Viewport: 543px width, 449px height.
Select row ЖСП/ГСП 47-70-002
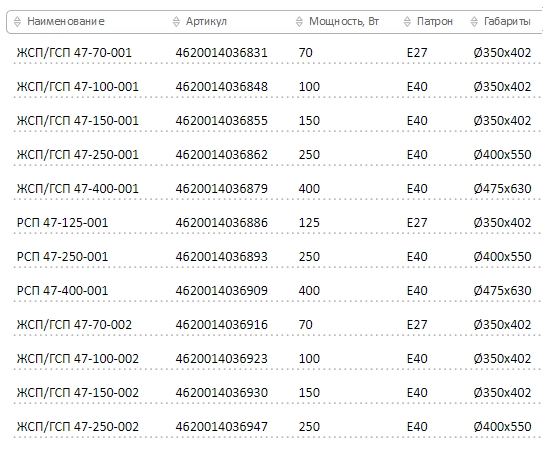tap(277, 325)
